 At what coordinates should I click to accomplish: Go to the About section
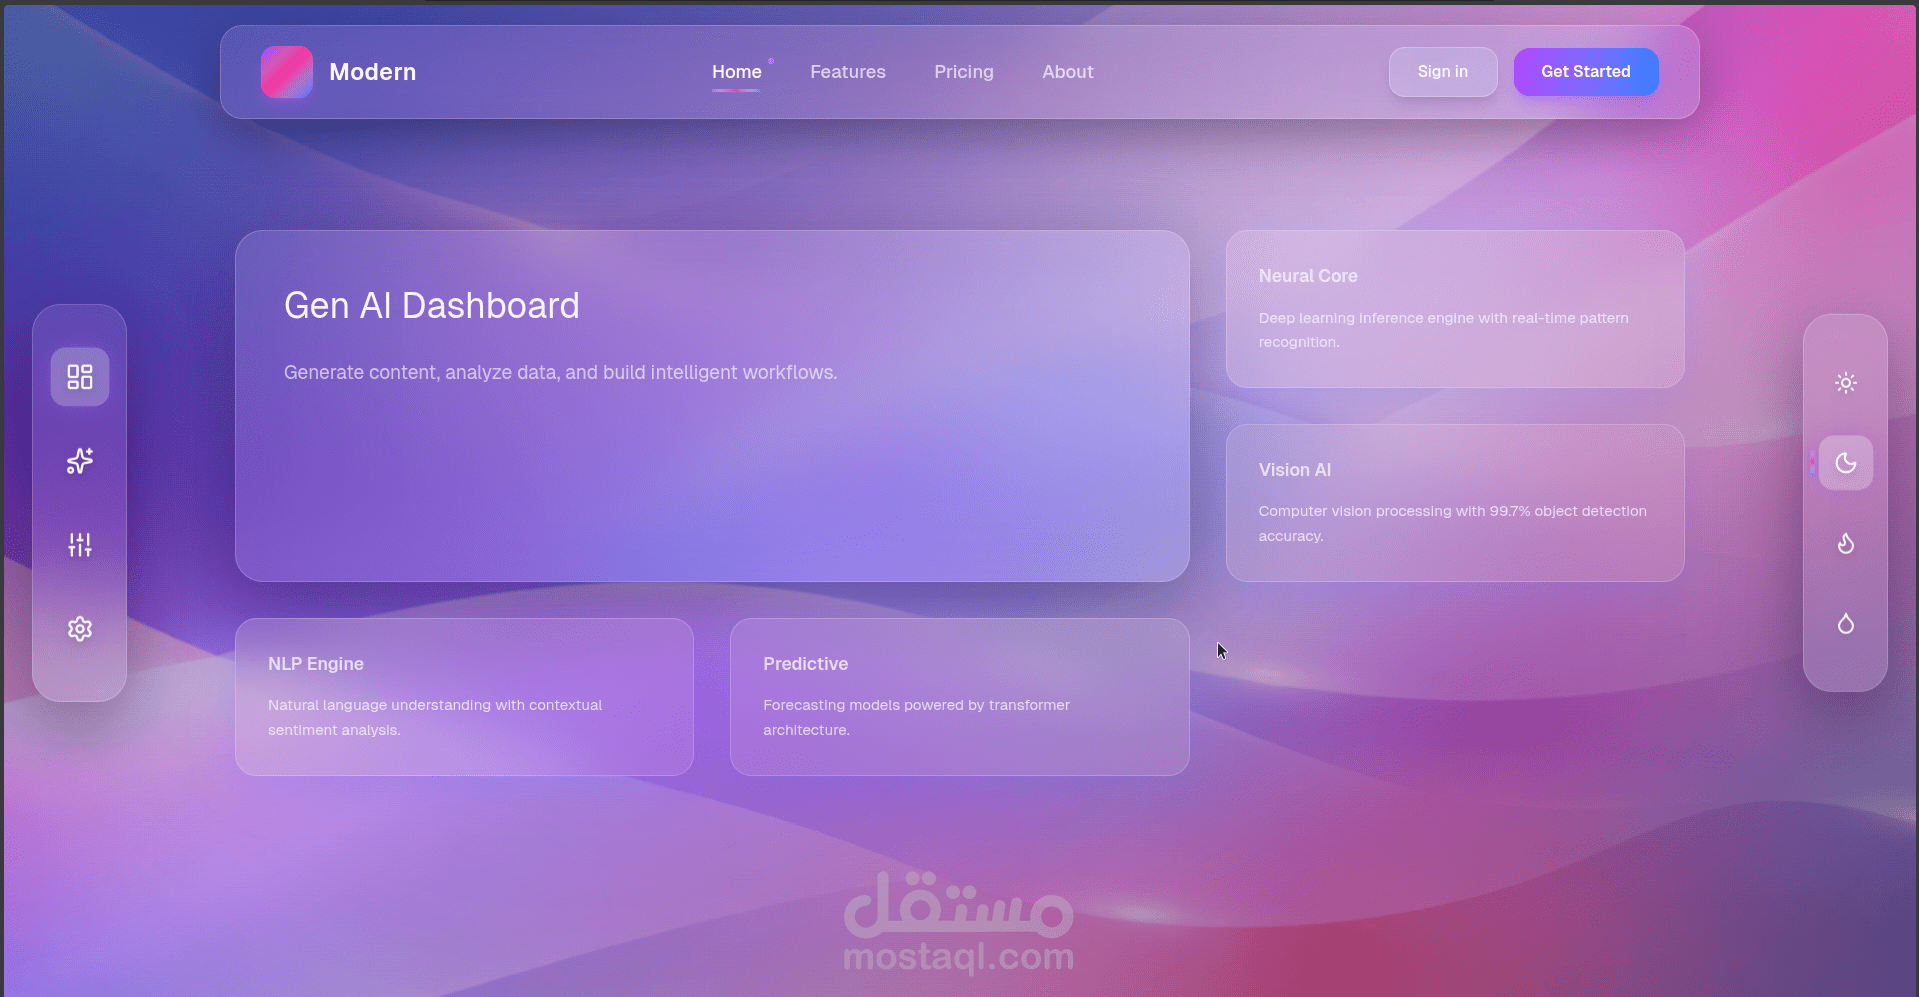[x=1067, y=71]
